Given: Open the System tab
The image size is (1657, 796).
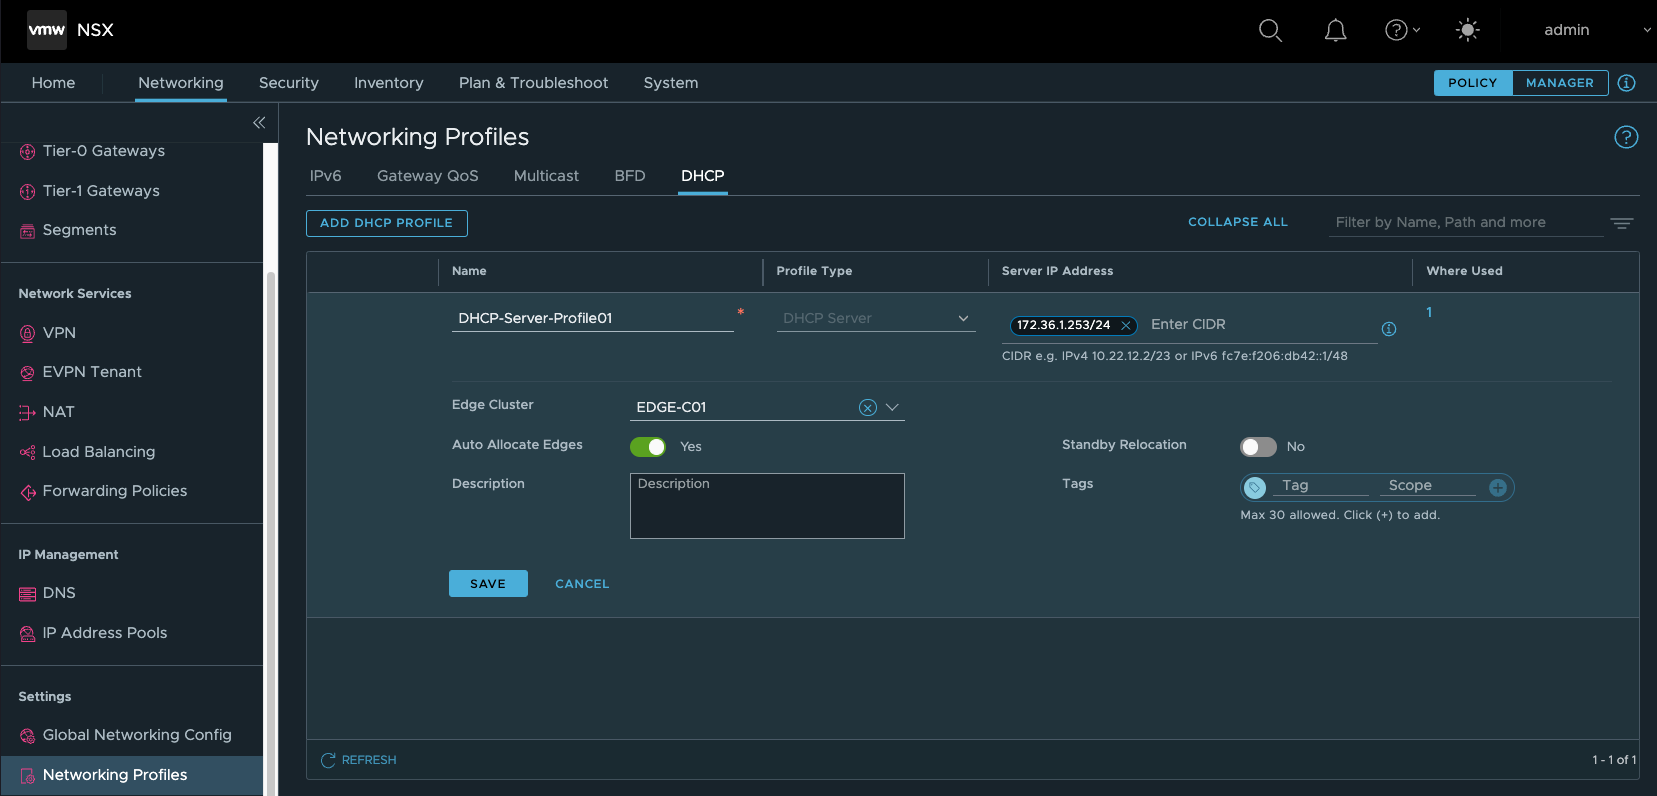Looking at the screenshot, I should tap(671, 83).
